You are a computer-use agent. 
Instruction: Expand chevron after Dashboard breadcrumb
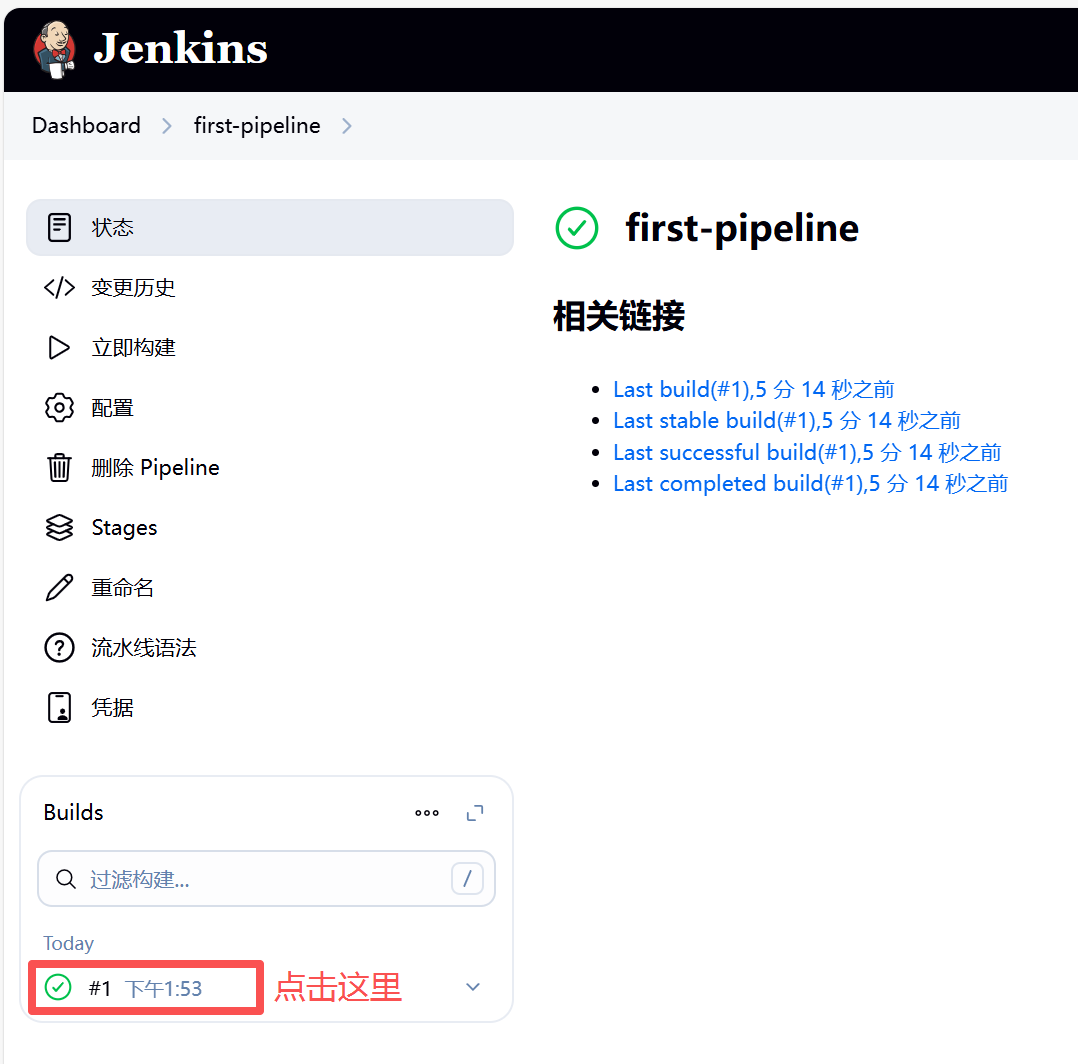tap(166, 126)
